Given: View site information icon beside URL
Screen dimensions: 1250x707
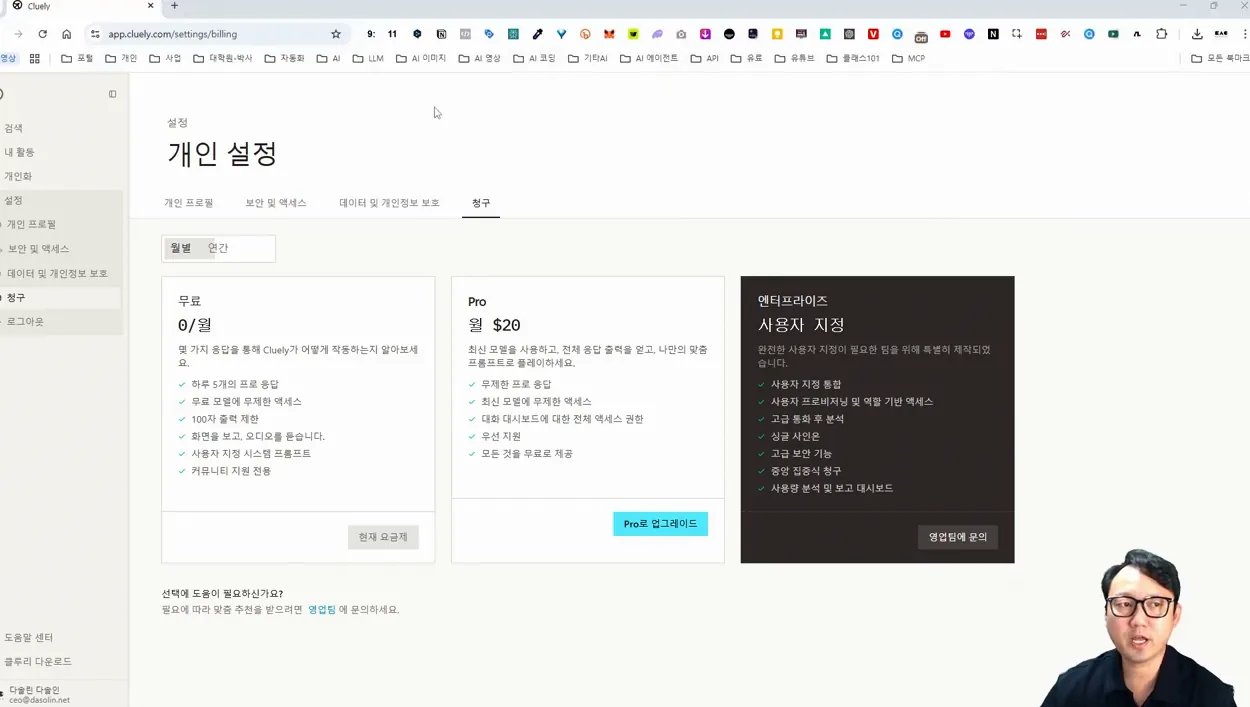Looking at the screenshot, I should (x=95, y=34).
